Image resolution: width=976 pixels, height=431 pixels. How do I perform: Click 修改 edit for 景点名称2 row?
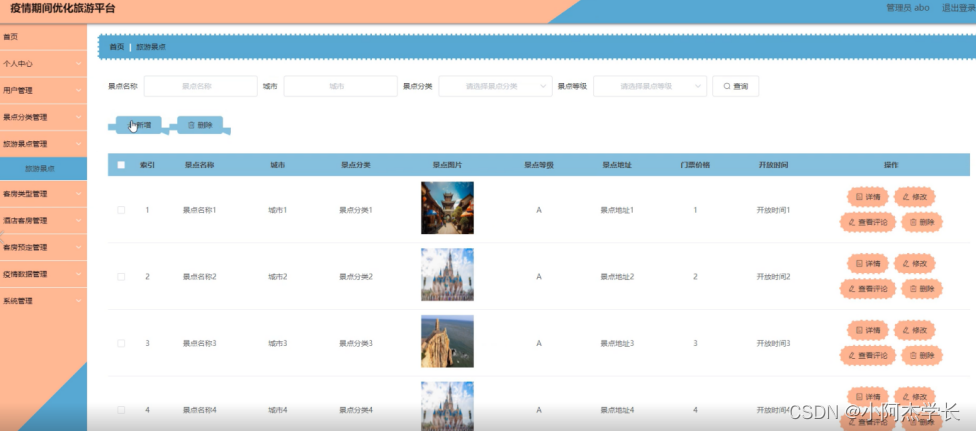tap(915, 263)
